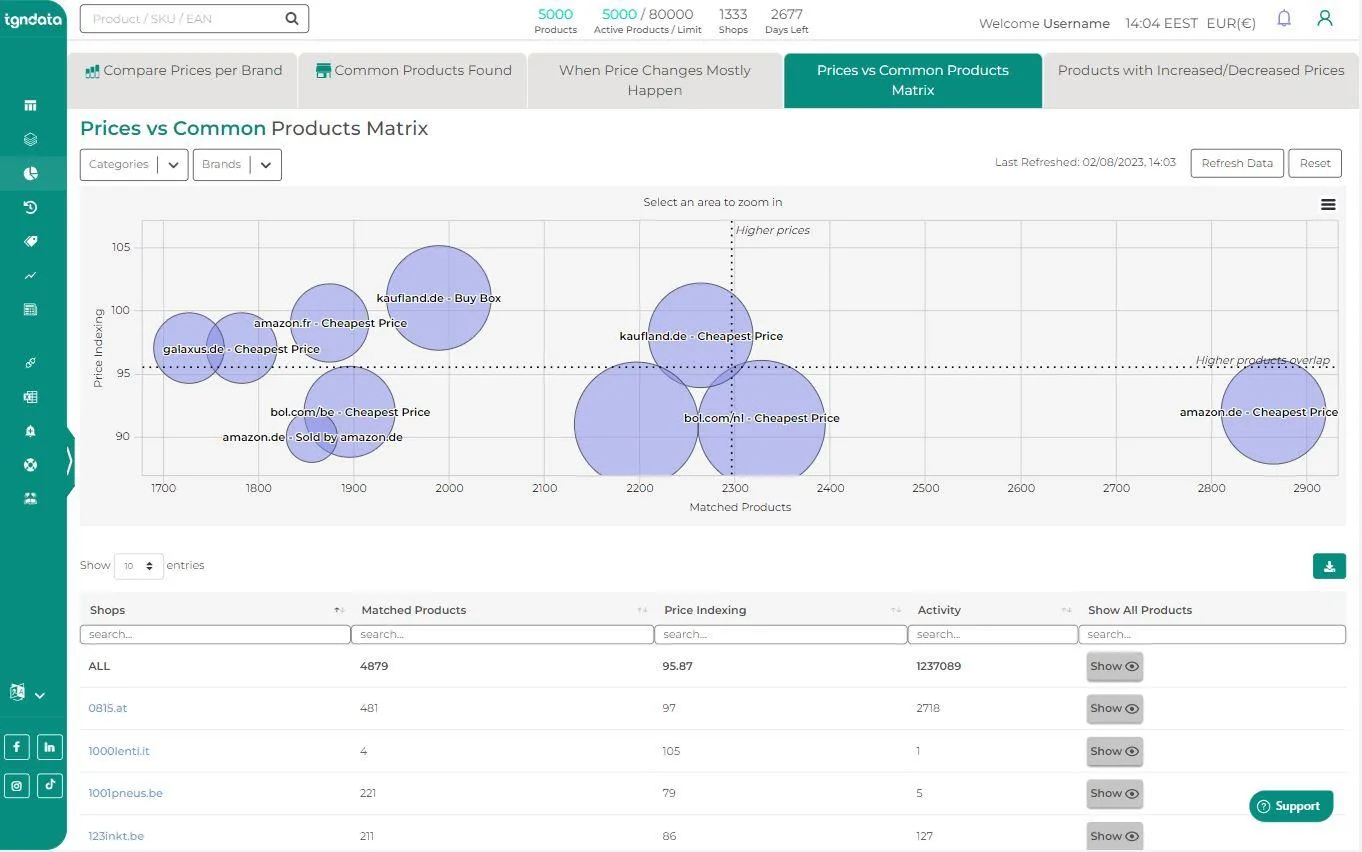Click Show button for 1001pneus.be row
The image size is (1362, 852).
1114,793
